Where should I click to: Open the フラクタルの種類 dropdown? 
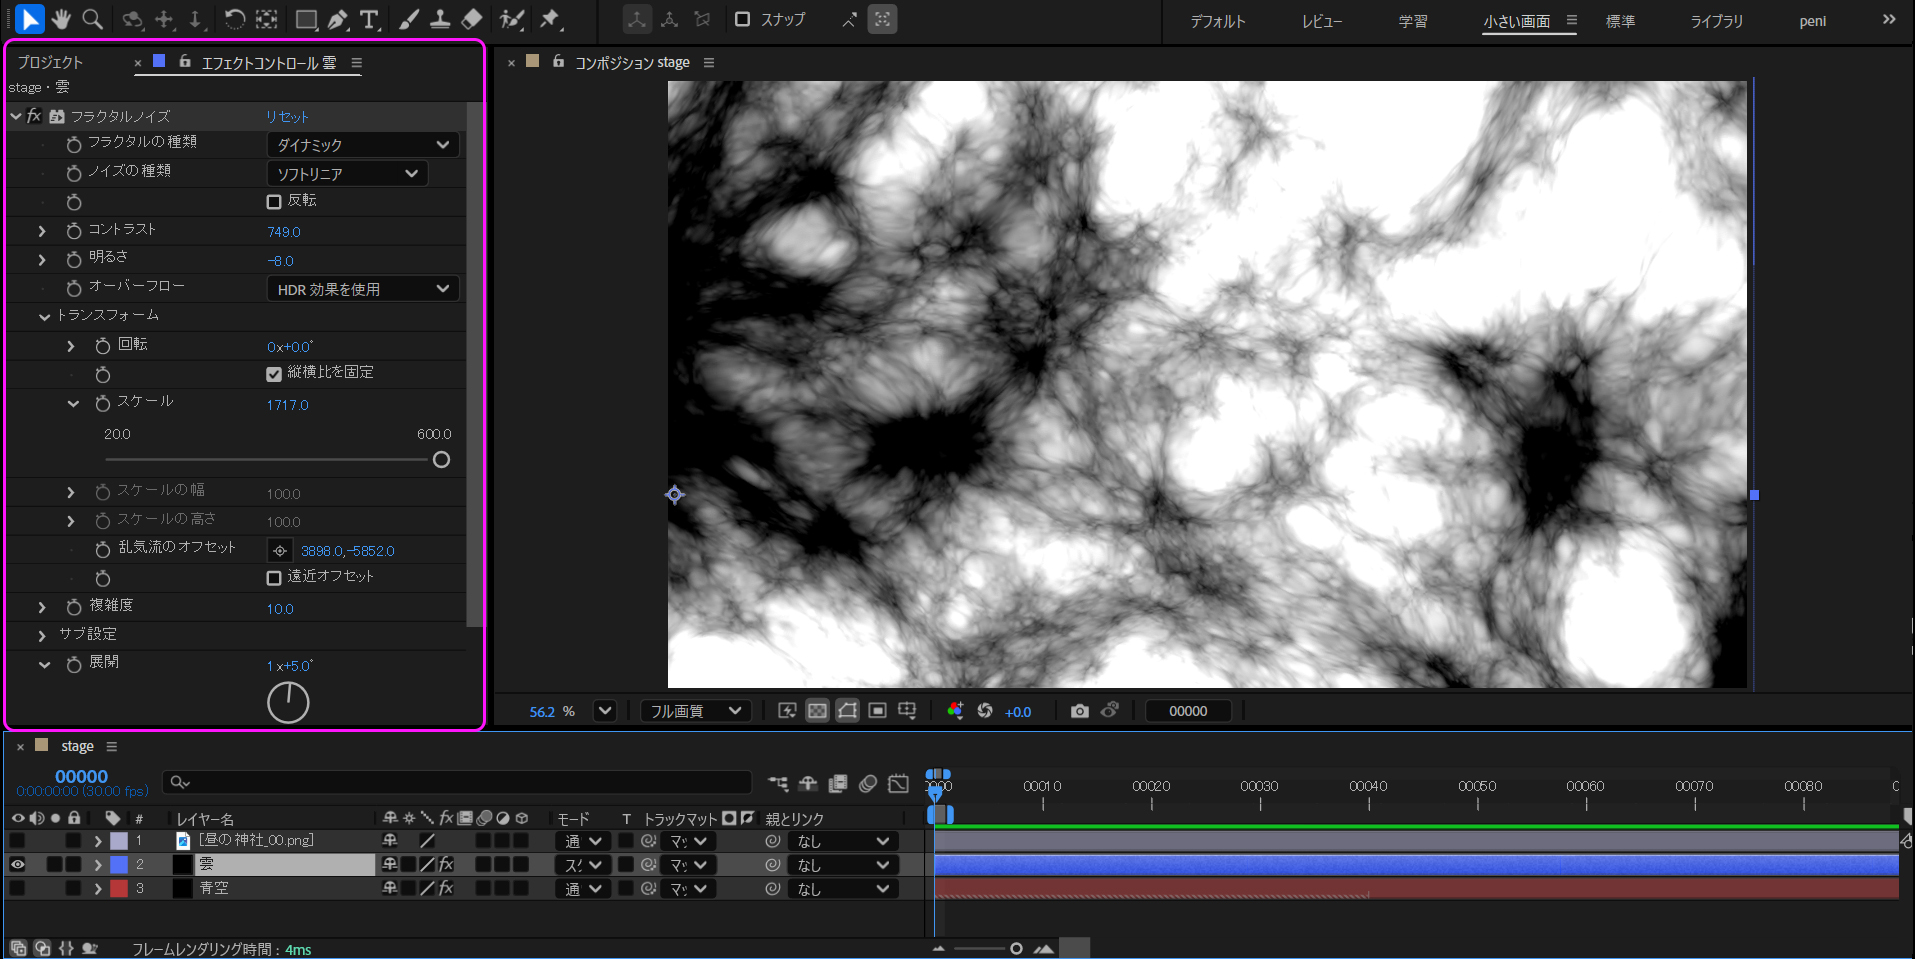click(x=362, y=145)
